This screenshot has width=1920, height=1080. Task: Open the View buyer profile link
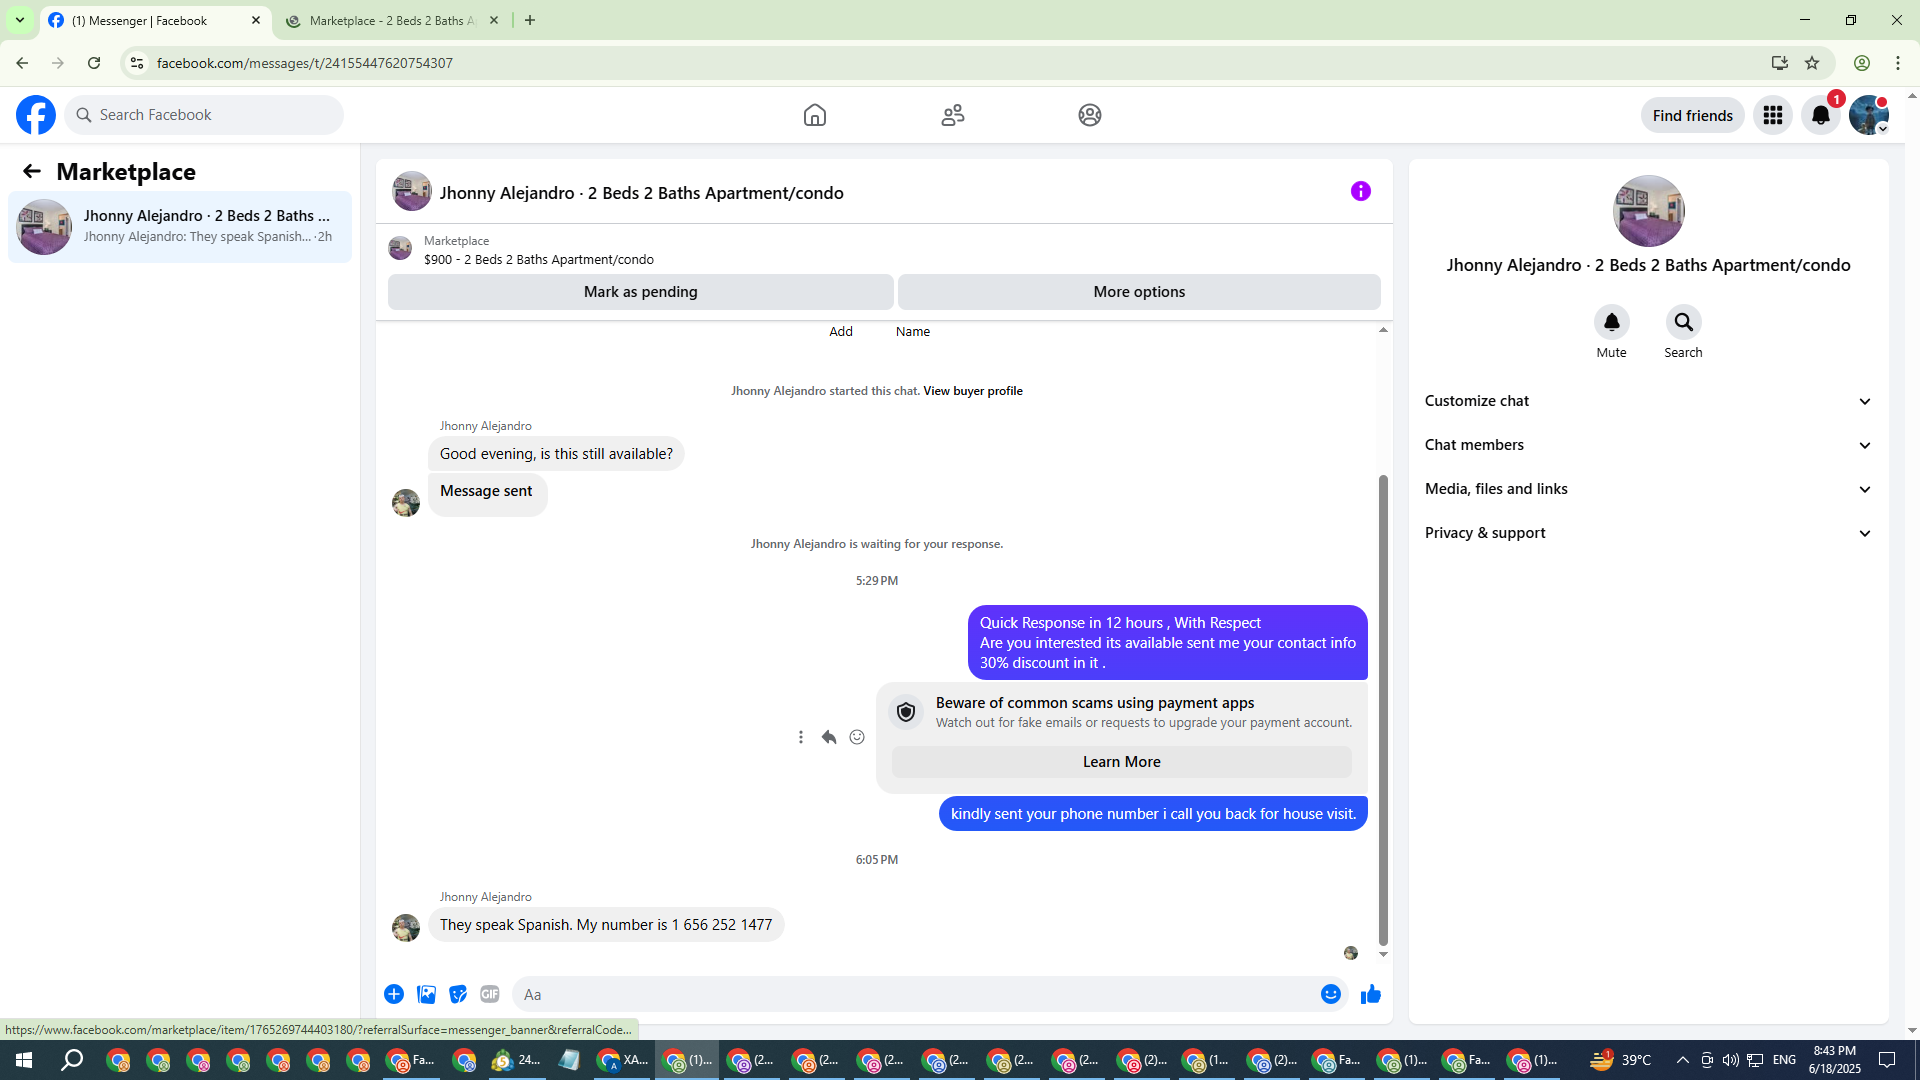pyautogui.click(x=973, y=391)
